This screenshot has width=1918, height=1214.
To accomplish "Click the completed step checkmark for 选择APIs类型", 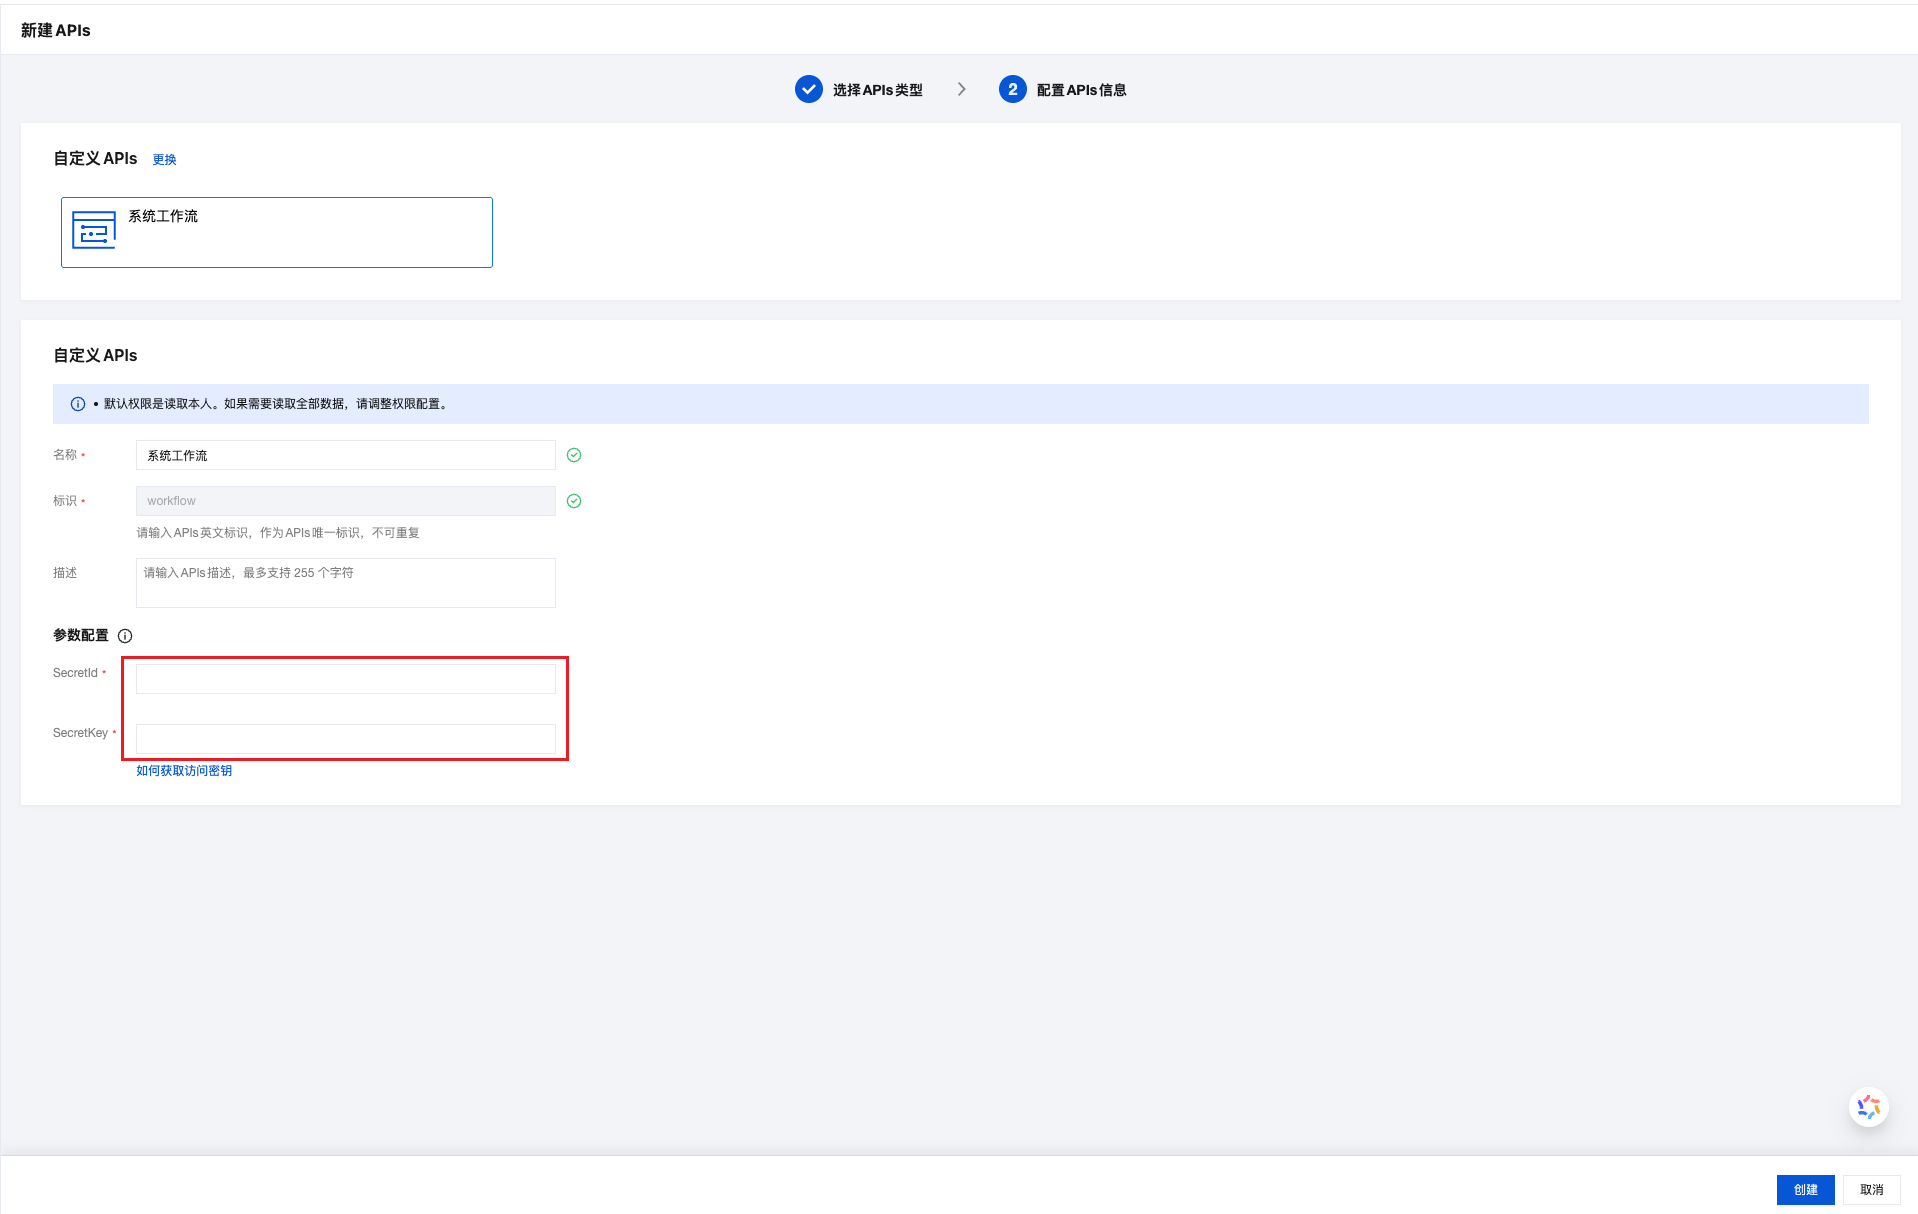I will pyautogui.click(x=808, y=89).
